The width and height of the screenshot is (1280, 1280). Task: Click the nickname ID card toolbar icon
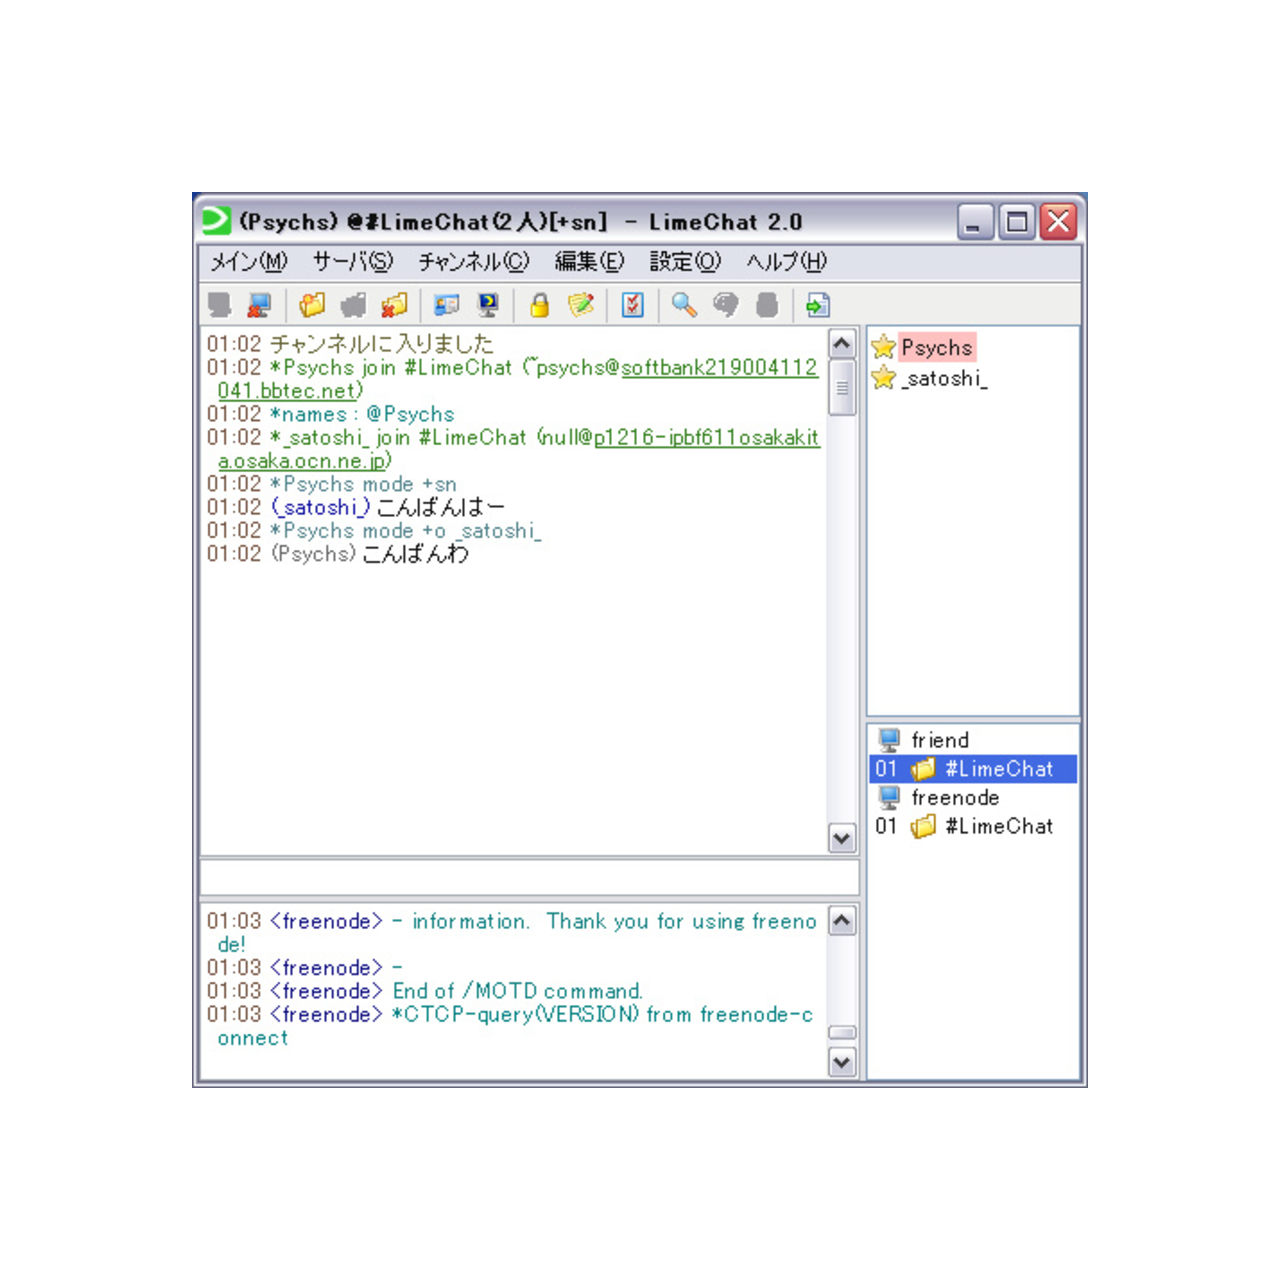pyautogui.click(x=446, y=305)
